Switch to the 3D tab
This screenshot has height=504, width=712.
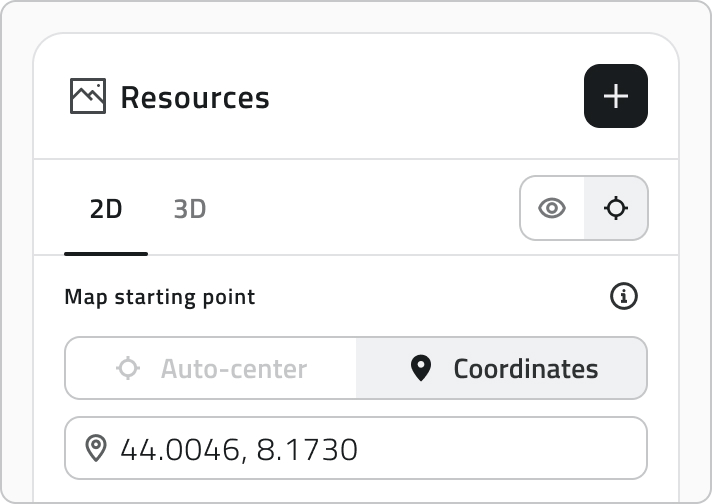pos(190,209)
